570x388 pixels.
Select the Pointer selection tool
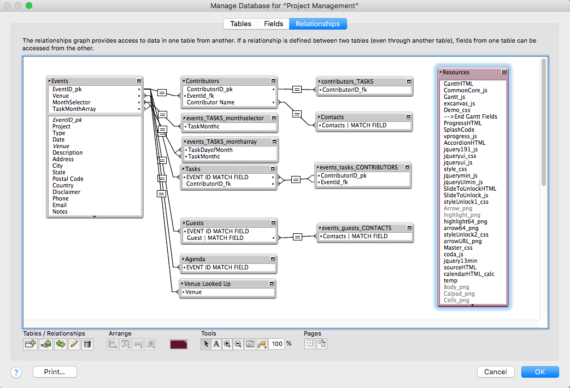[206, 344]
